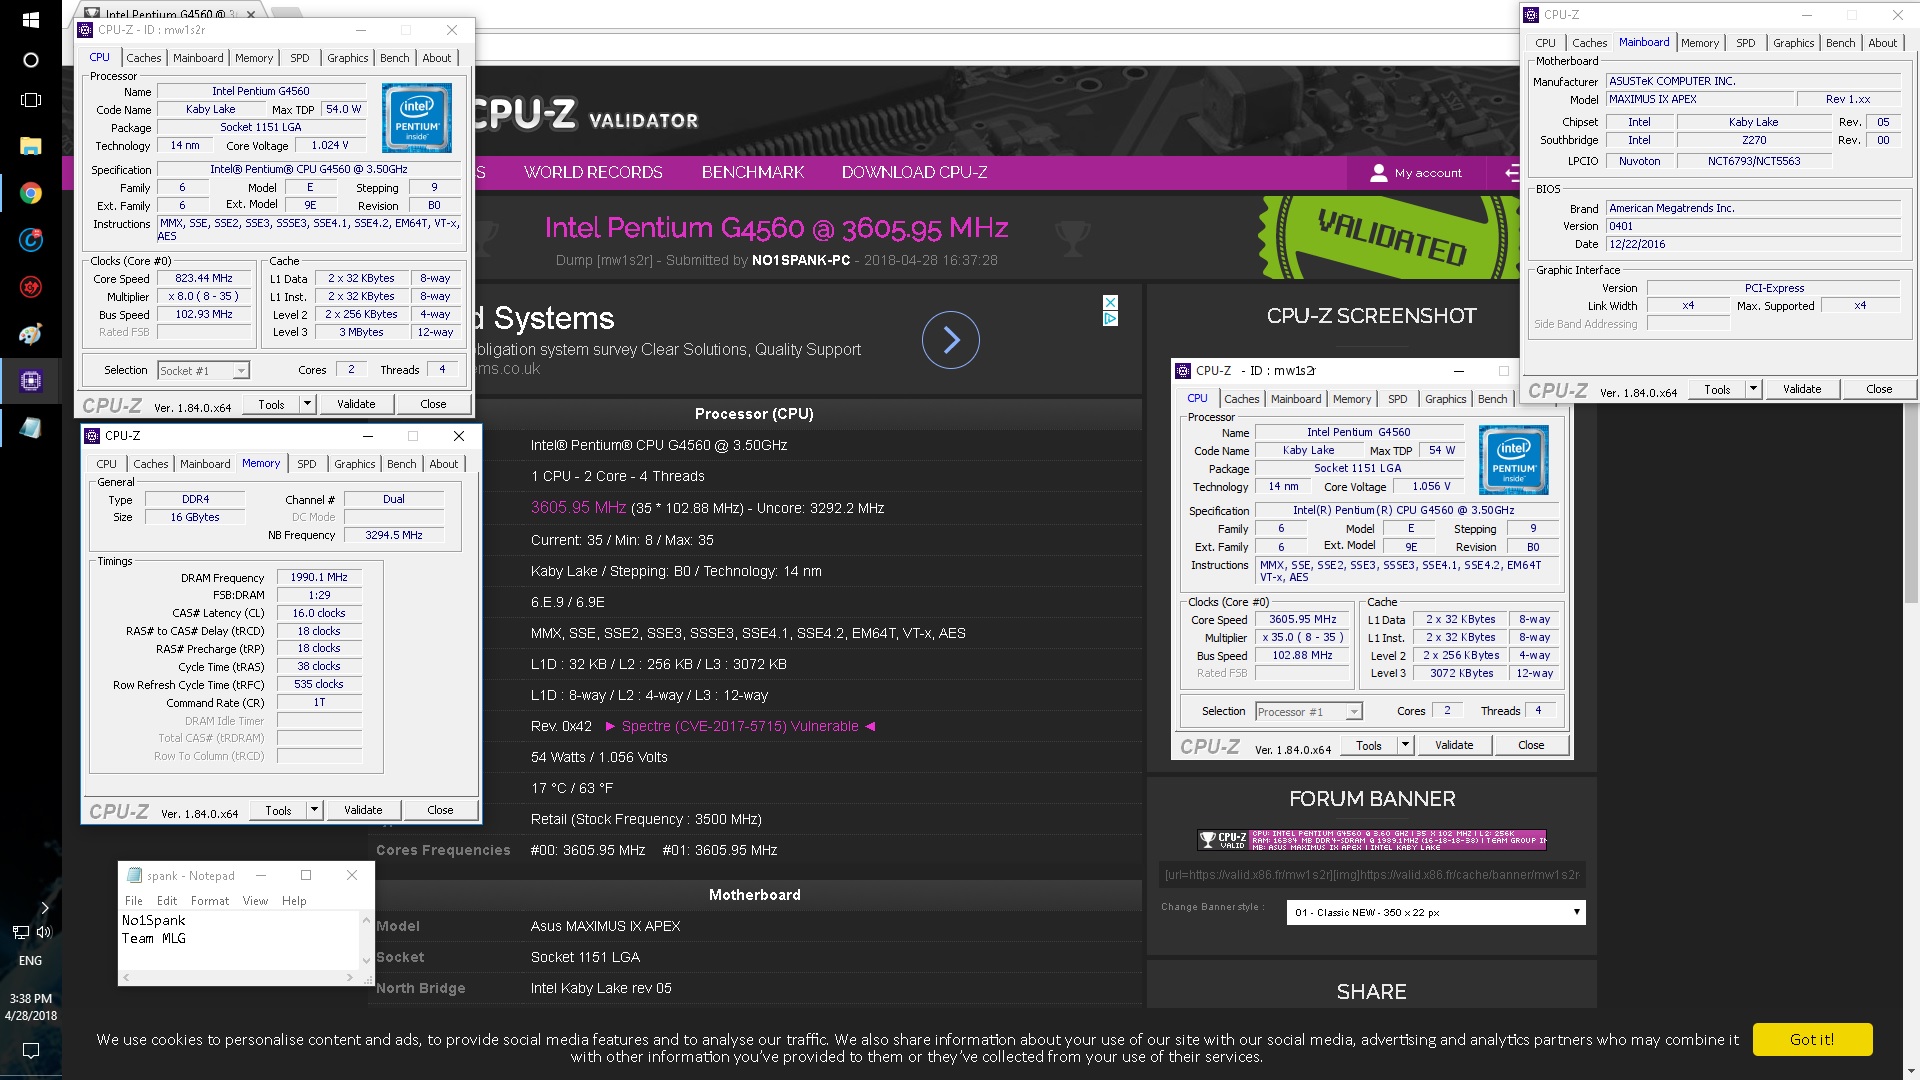The image size is (1920, 1080).
Task: Go to DOWNLOAD CPU-Z page
Action: click(x=914, y=173)
